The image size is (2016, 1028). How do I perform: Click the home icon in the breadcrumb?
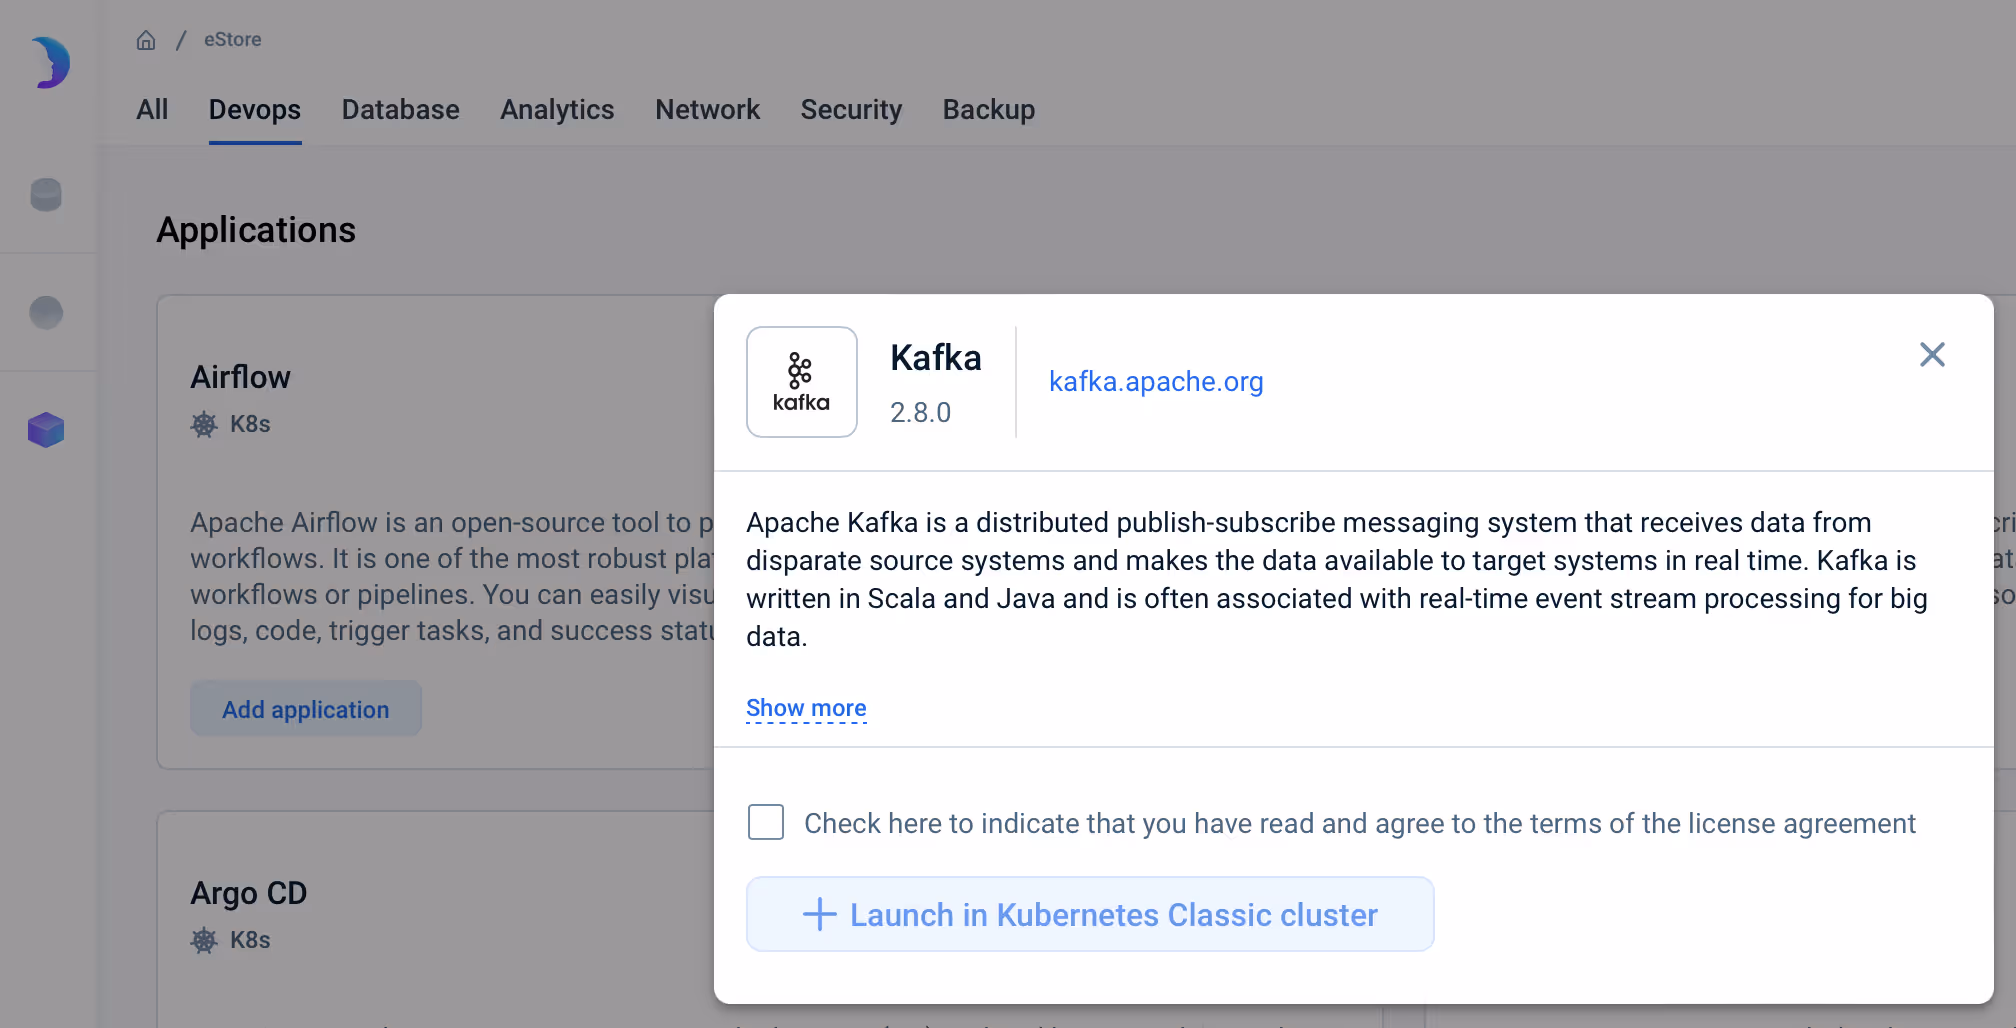click(x=146, y=39)
